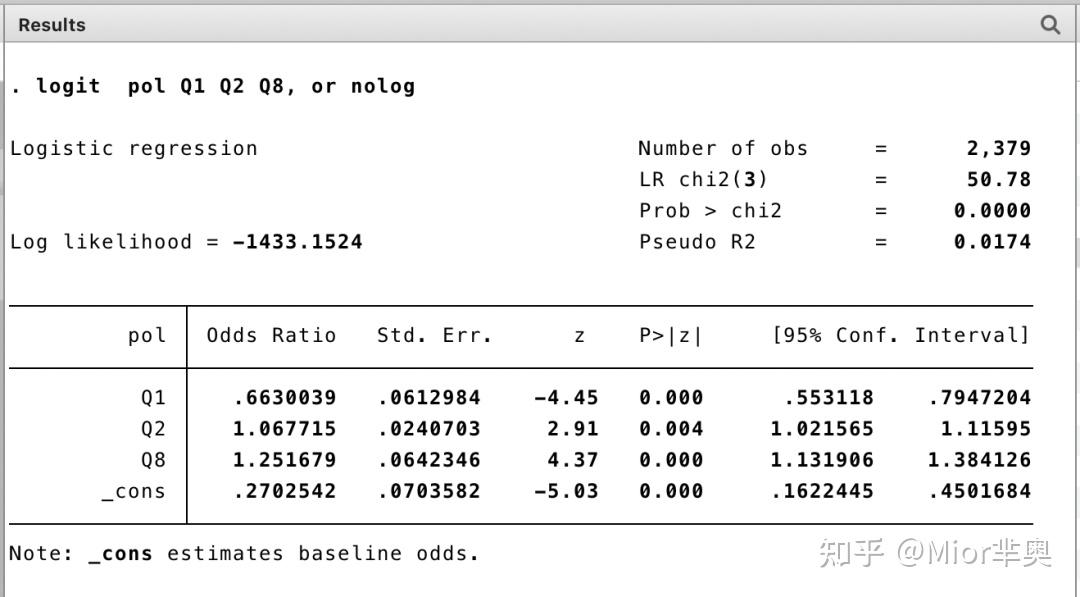
Task: Click the pol dependent variable label
Action: (146, 335)
